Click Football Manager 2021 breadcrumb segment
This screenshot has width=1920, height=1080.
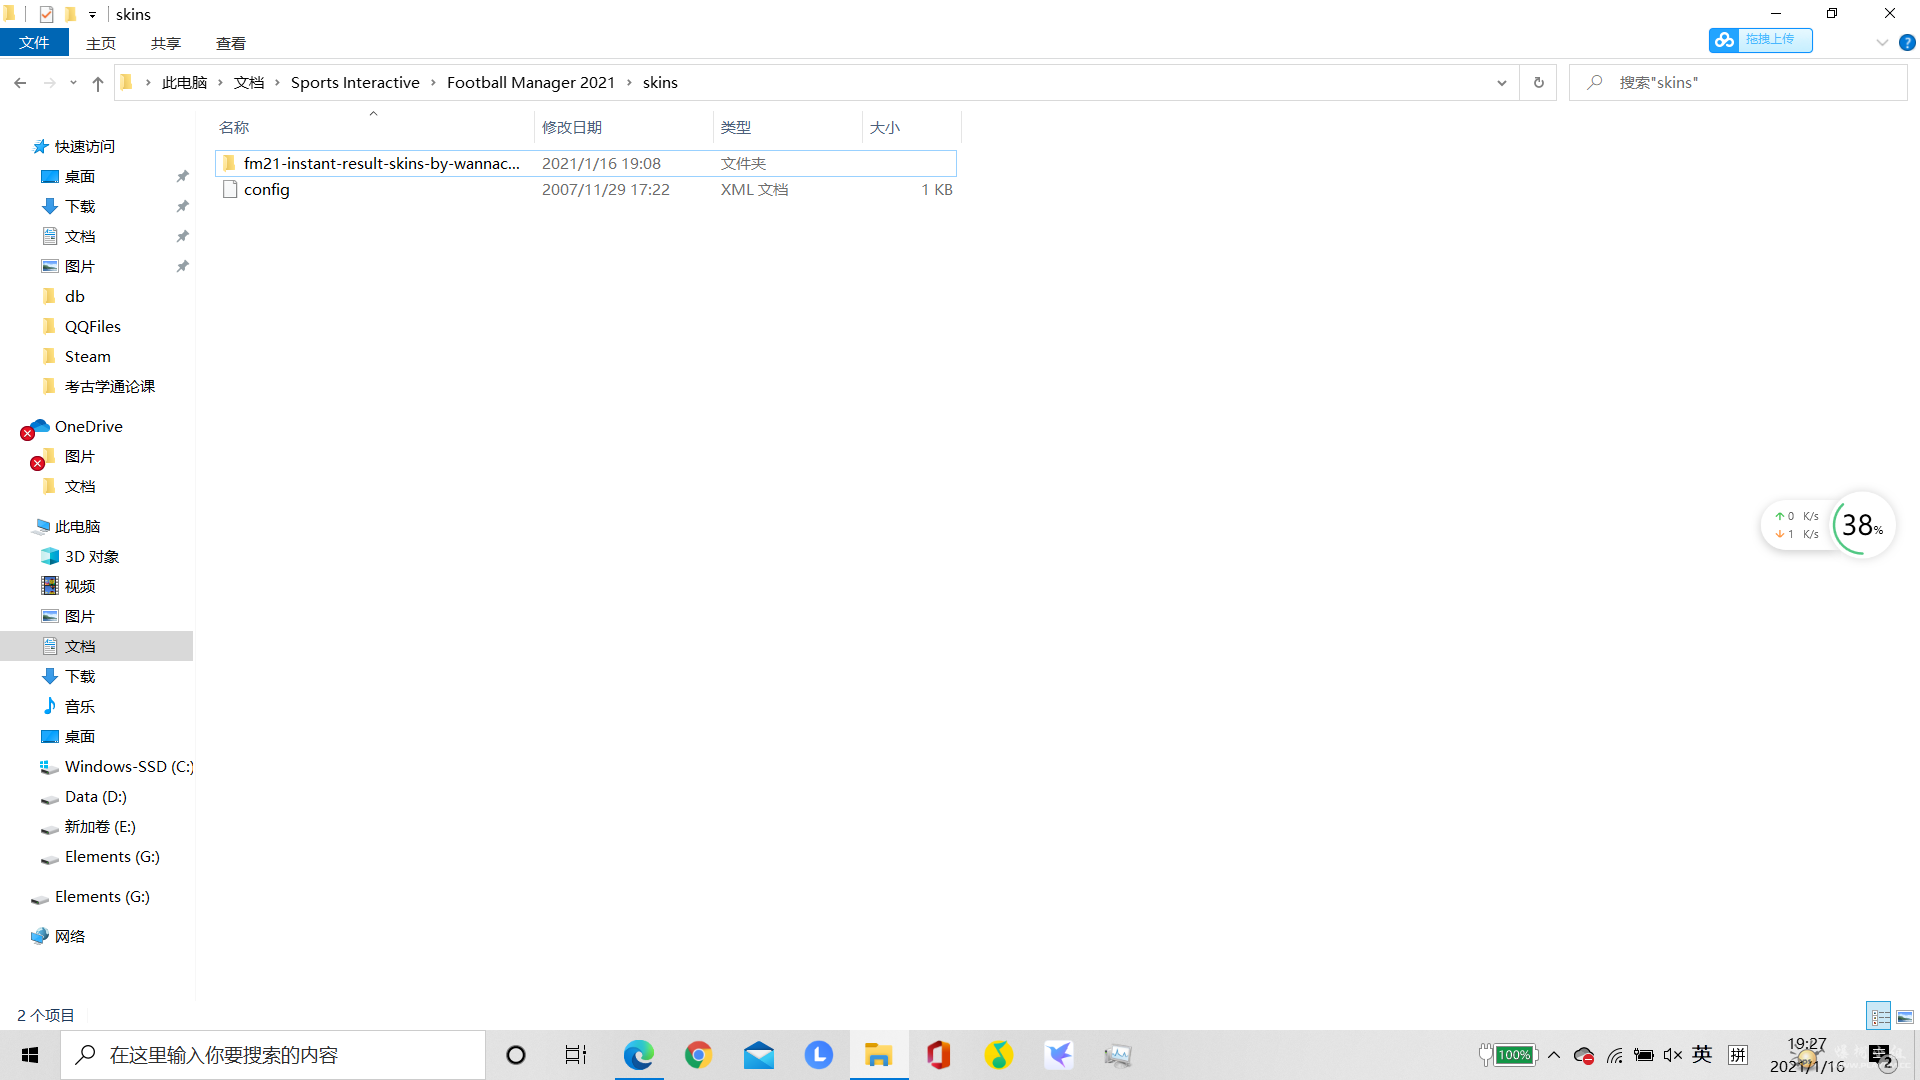531,83
